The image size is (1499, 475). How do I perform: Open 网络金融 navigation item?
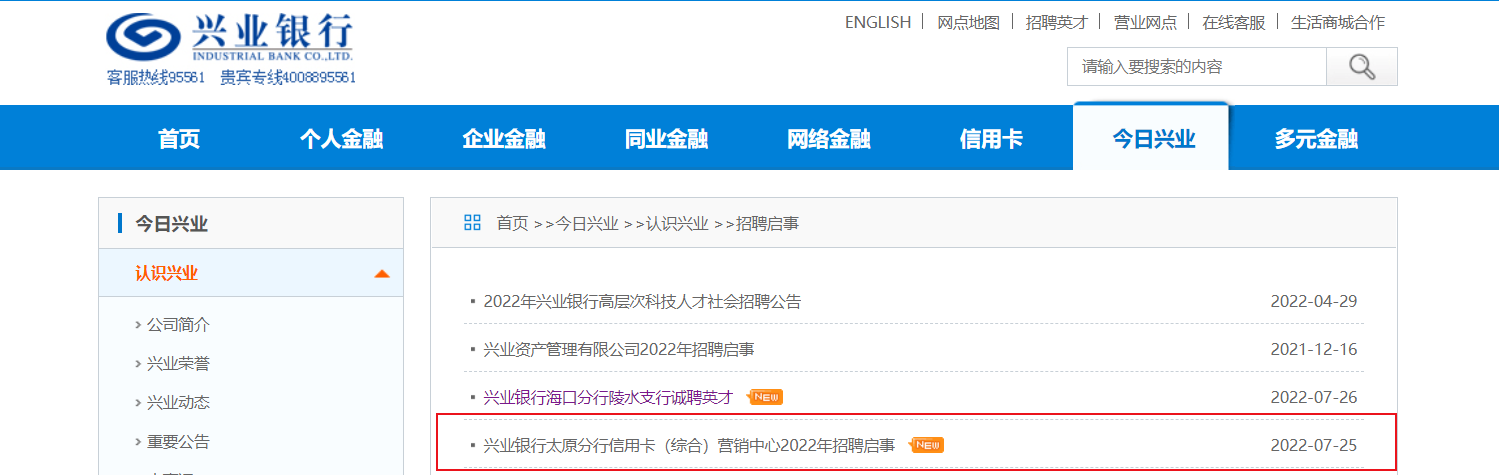tap(828, 139)
